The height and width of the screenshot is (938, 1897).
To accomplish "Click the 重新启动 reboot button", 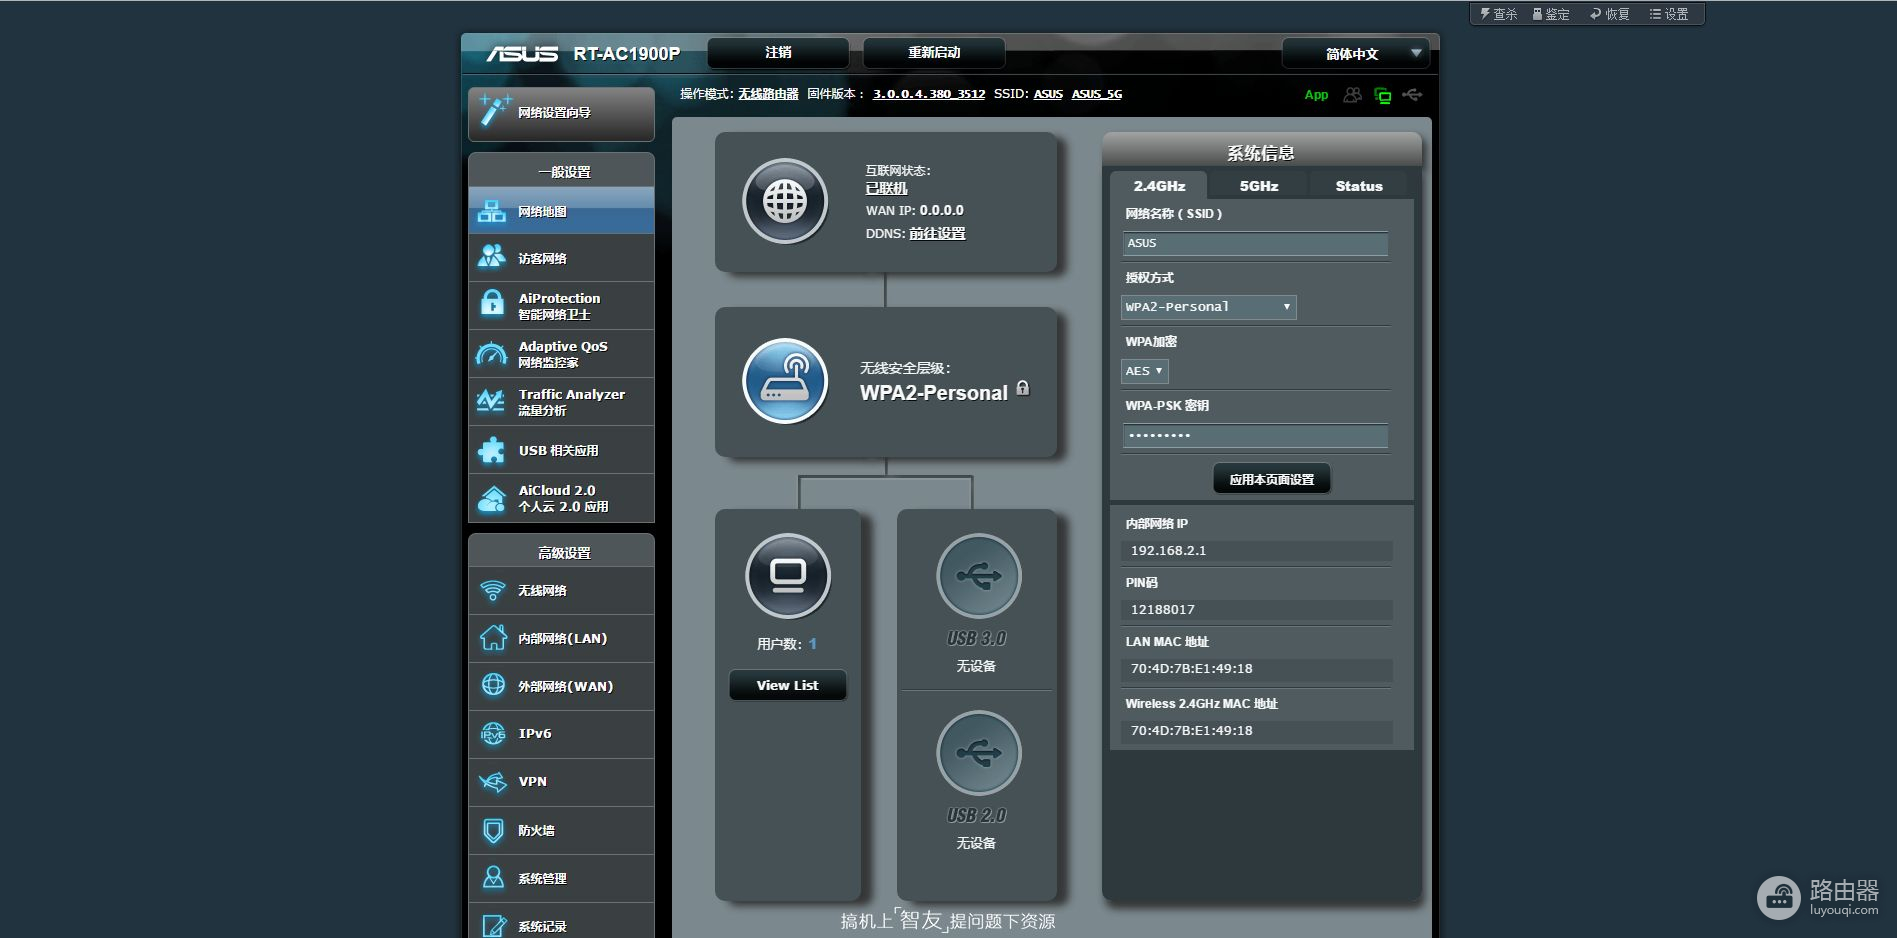I will (x=934, y=53).
